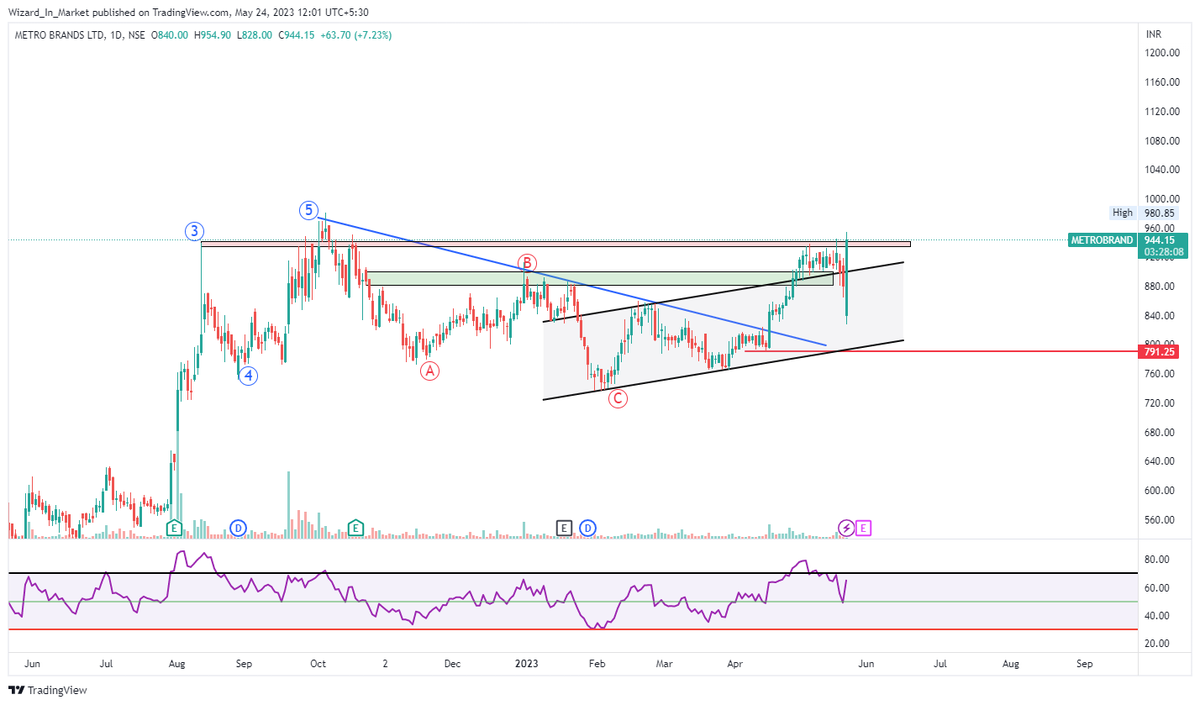Click the Dec label on the time axis
The width and height of the screenshot is (1200, 705).
pos(452,663)
